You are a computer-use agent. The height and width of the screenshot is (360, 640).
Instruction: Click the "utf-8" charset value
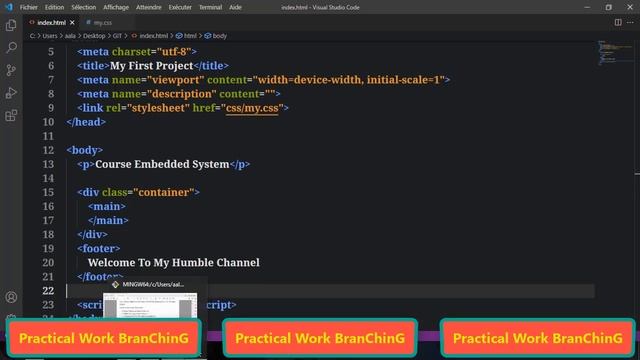coord(174,52)
